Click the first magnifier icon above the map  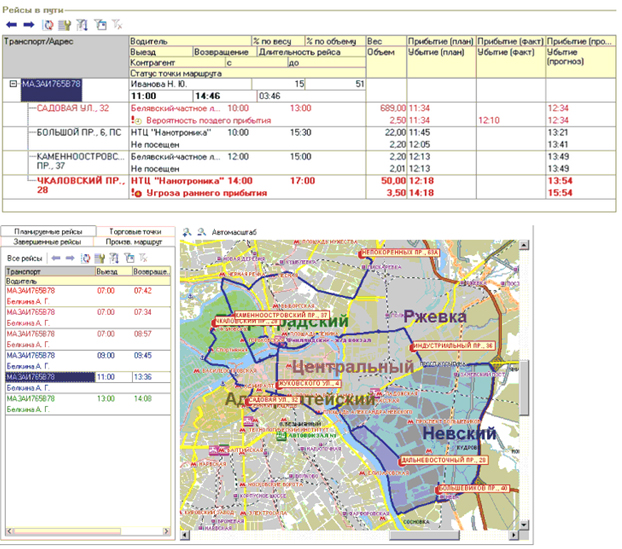point(187,232)
